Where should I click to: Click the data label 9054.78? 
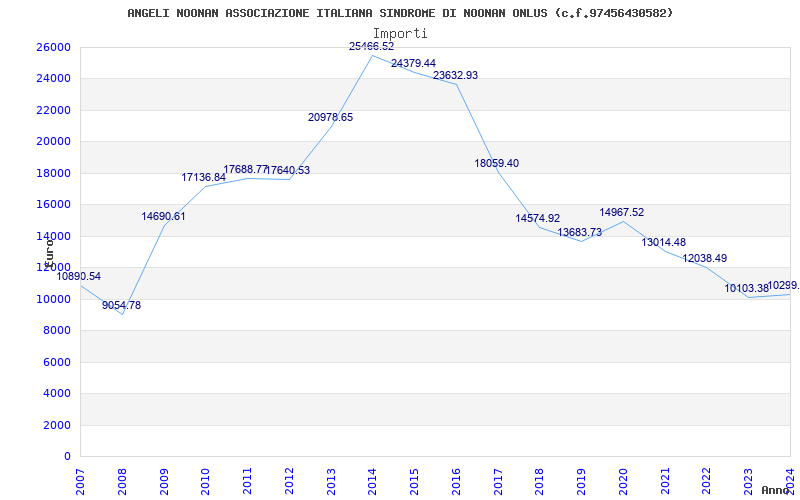121,306
